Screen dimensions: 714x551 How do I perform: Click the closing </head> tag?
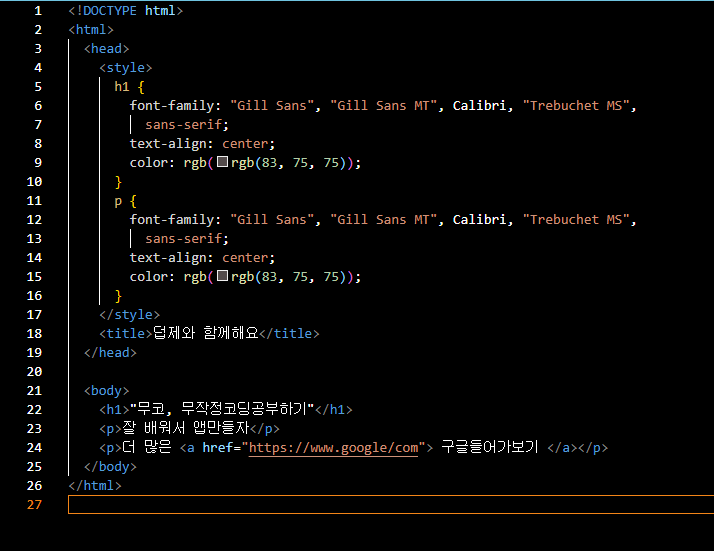(x=110, y=353)
